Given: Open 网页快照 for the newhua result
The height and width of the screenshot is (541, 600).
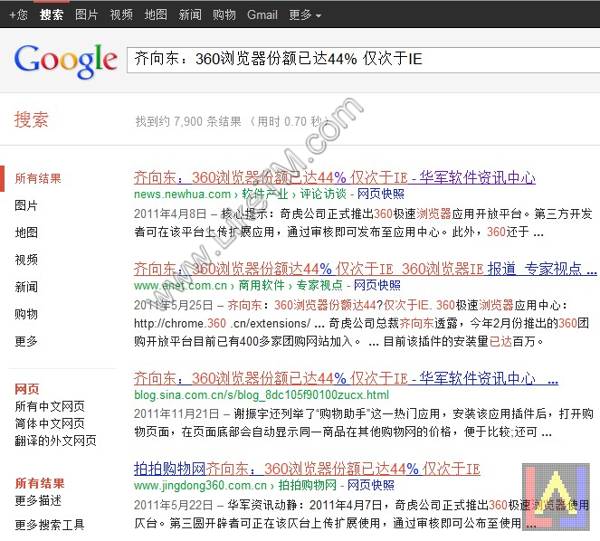Looking at the screenshot, I should point(381,194).
